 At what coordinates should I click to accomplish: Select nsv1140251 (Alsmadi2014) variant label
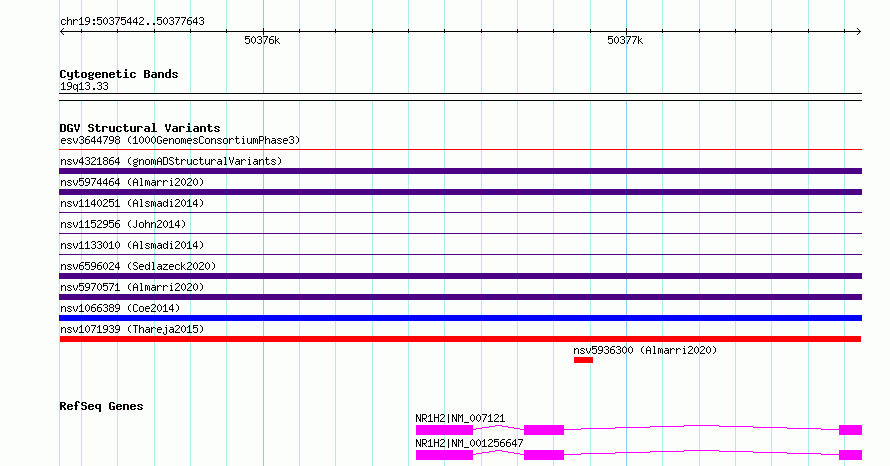click(x=132, y=203)
